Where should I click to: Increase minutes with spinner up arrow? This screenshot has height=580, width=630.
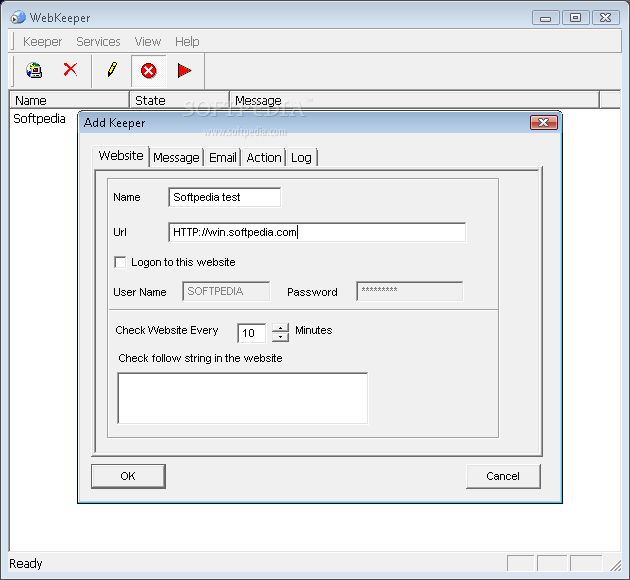coord(280,328)
